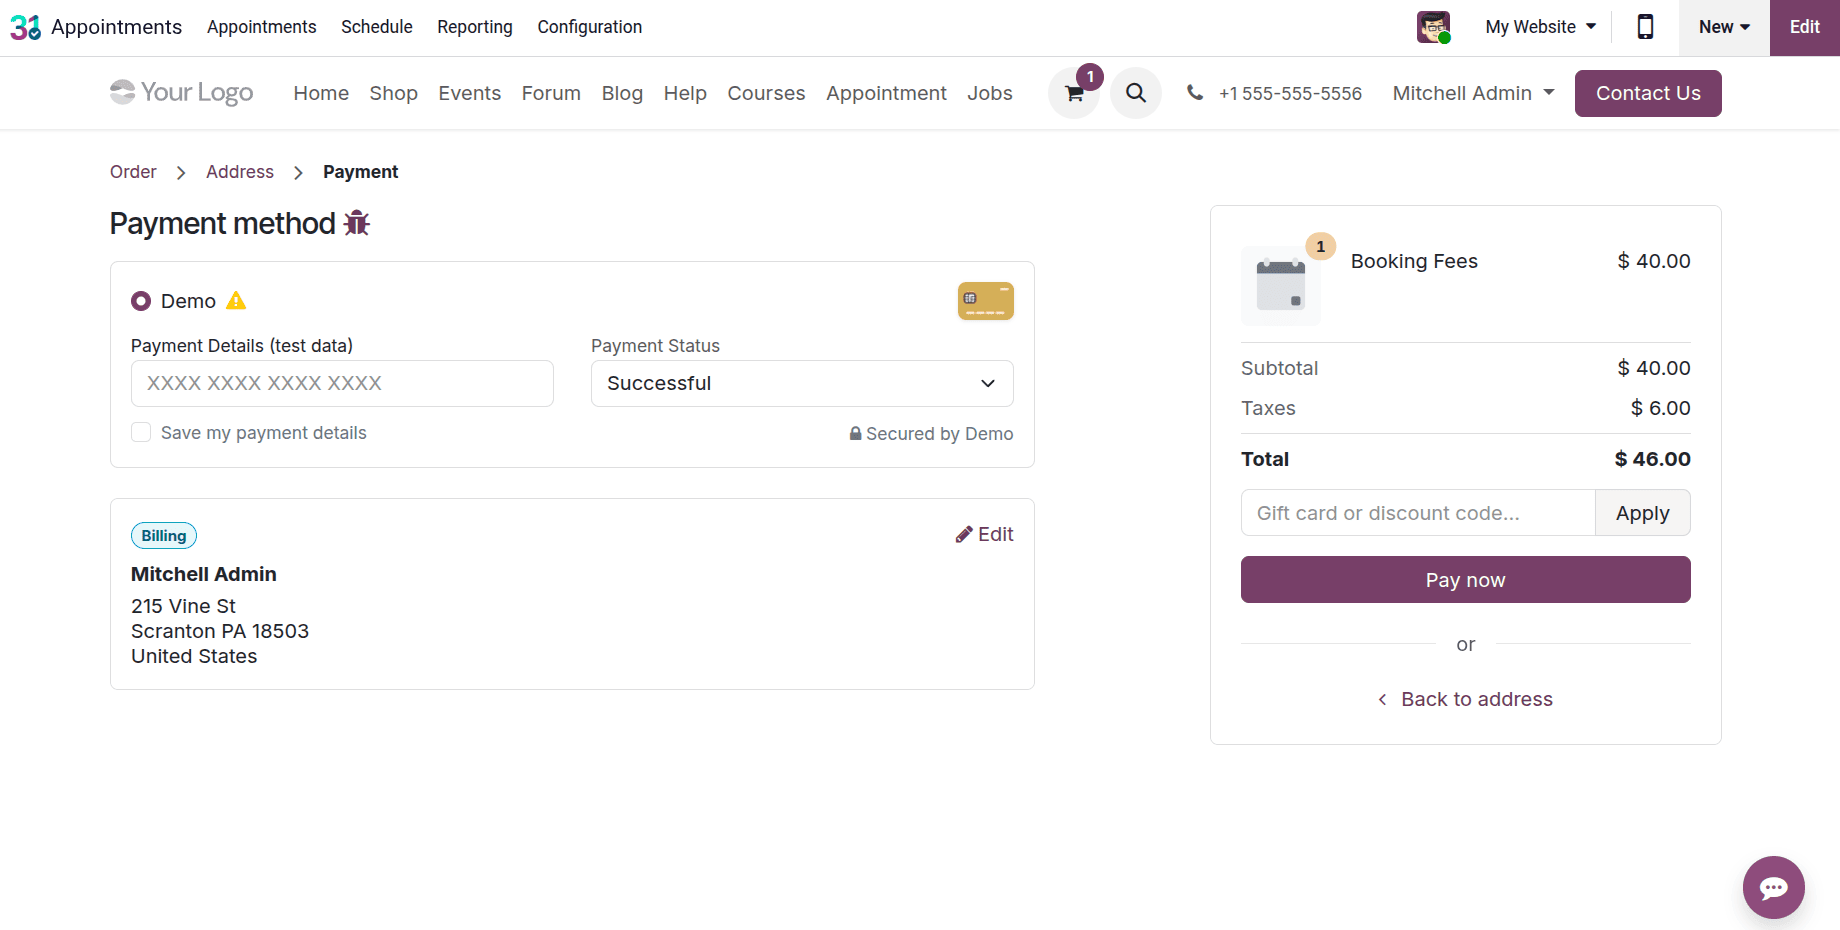Open the shopping cart icon
This screenshot has width=1840, height=930.
tap(1074, 93)
